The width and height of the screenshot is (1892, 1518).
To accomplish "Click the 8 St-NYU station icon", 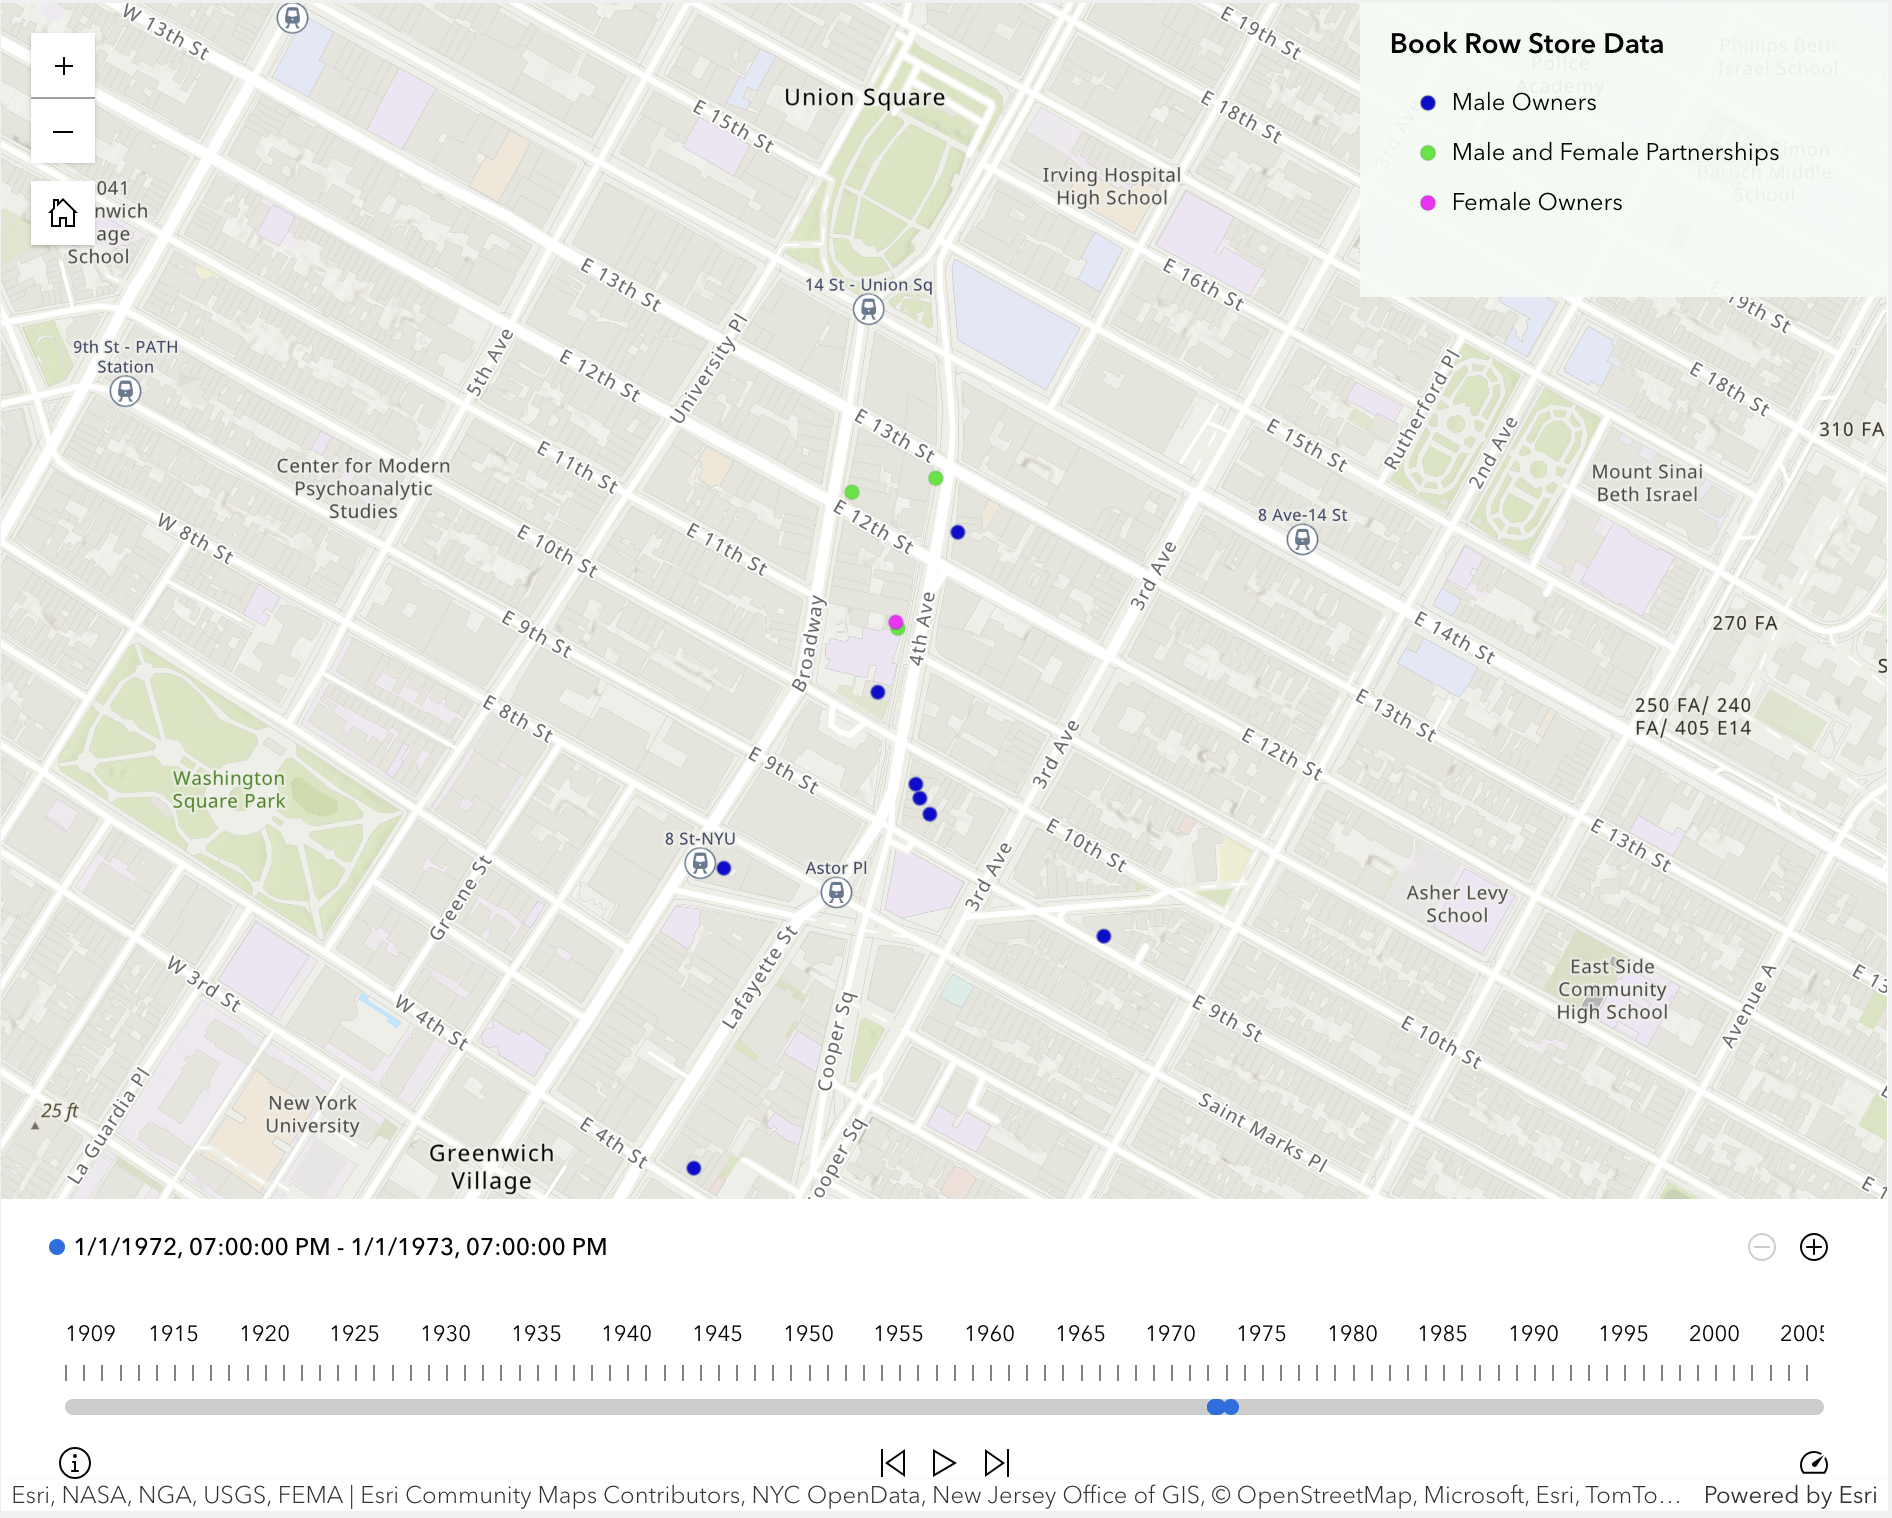I will 700,862.
